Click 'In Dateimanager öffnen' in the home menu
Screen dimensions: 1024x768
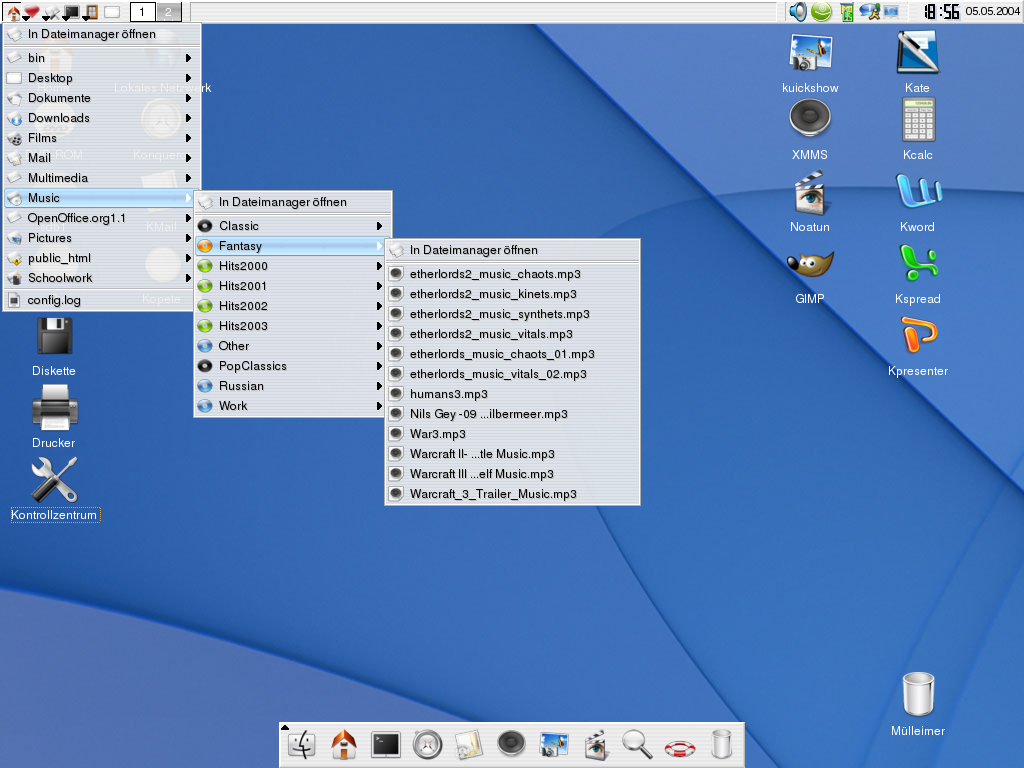click(x=103, y=34)
